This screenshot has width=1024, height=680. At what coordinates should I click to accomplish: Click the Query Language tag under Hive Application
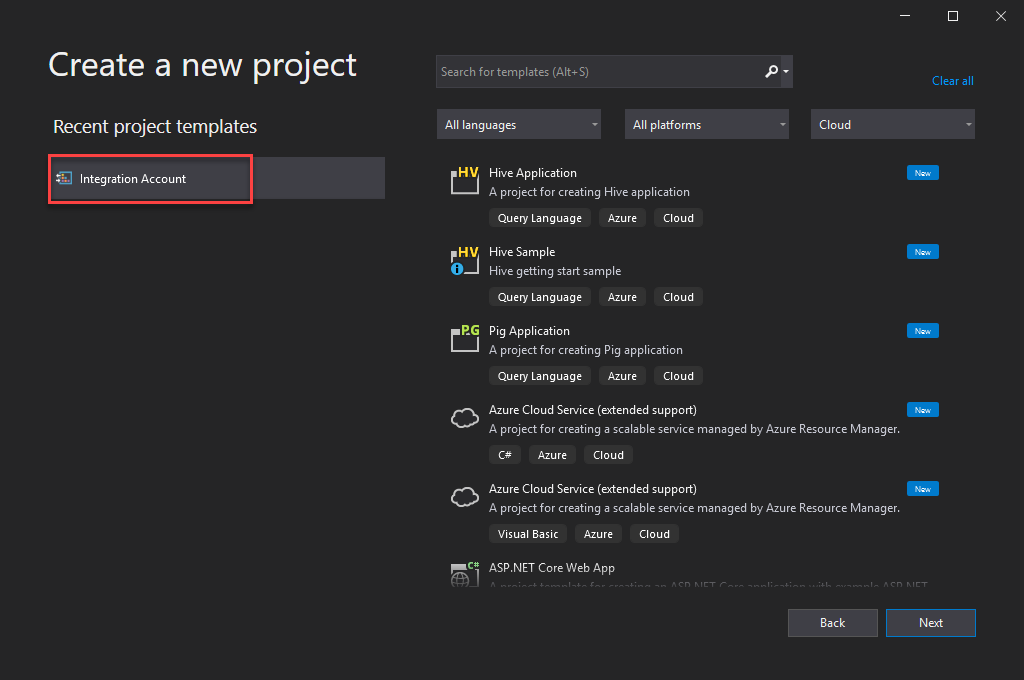coord(539,218)
